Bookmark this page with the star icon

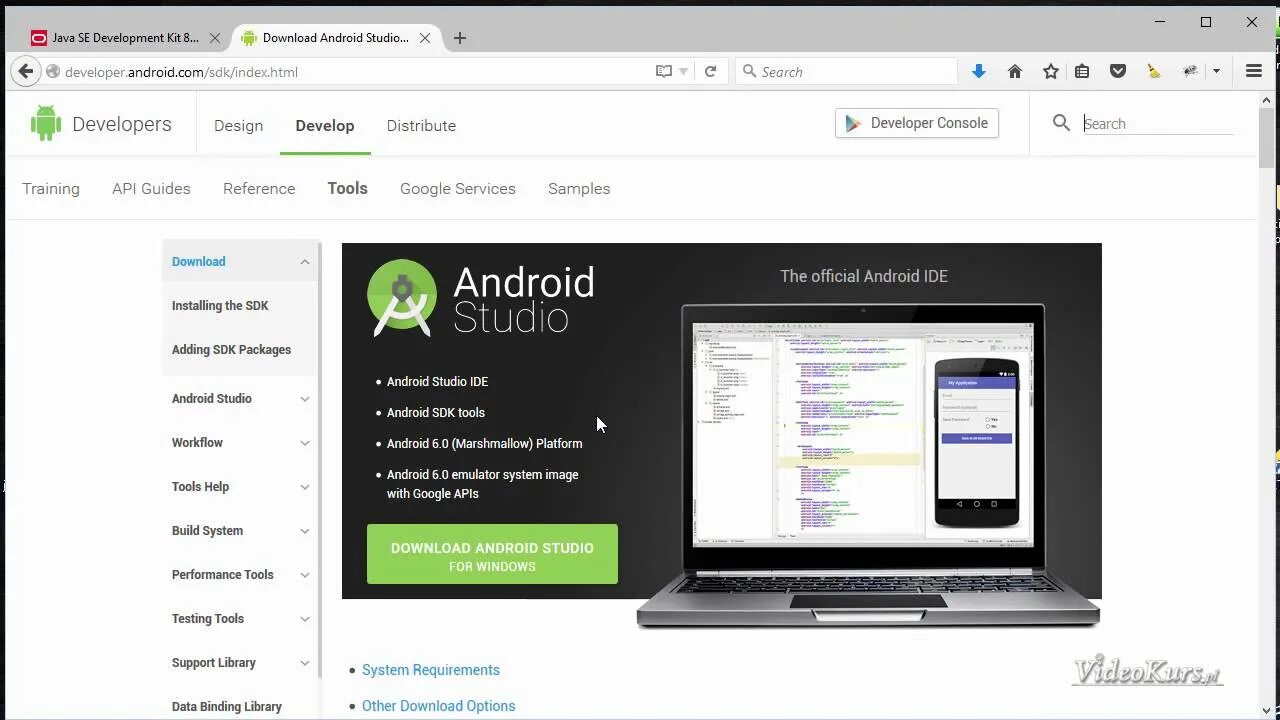(x=1051, y=72)
